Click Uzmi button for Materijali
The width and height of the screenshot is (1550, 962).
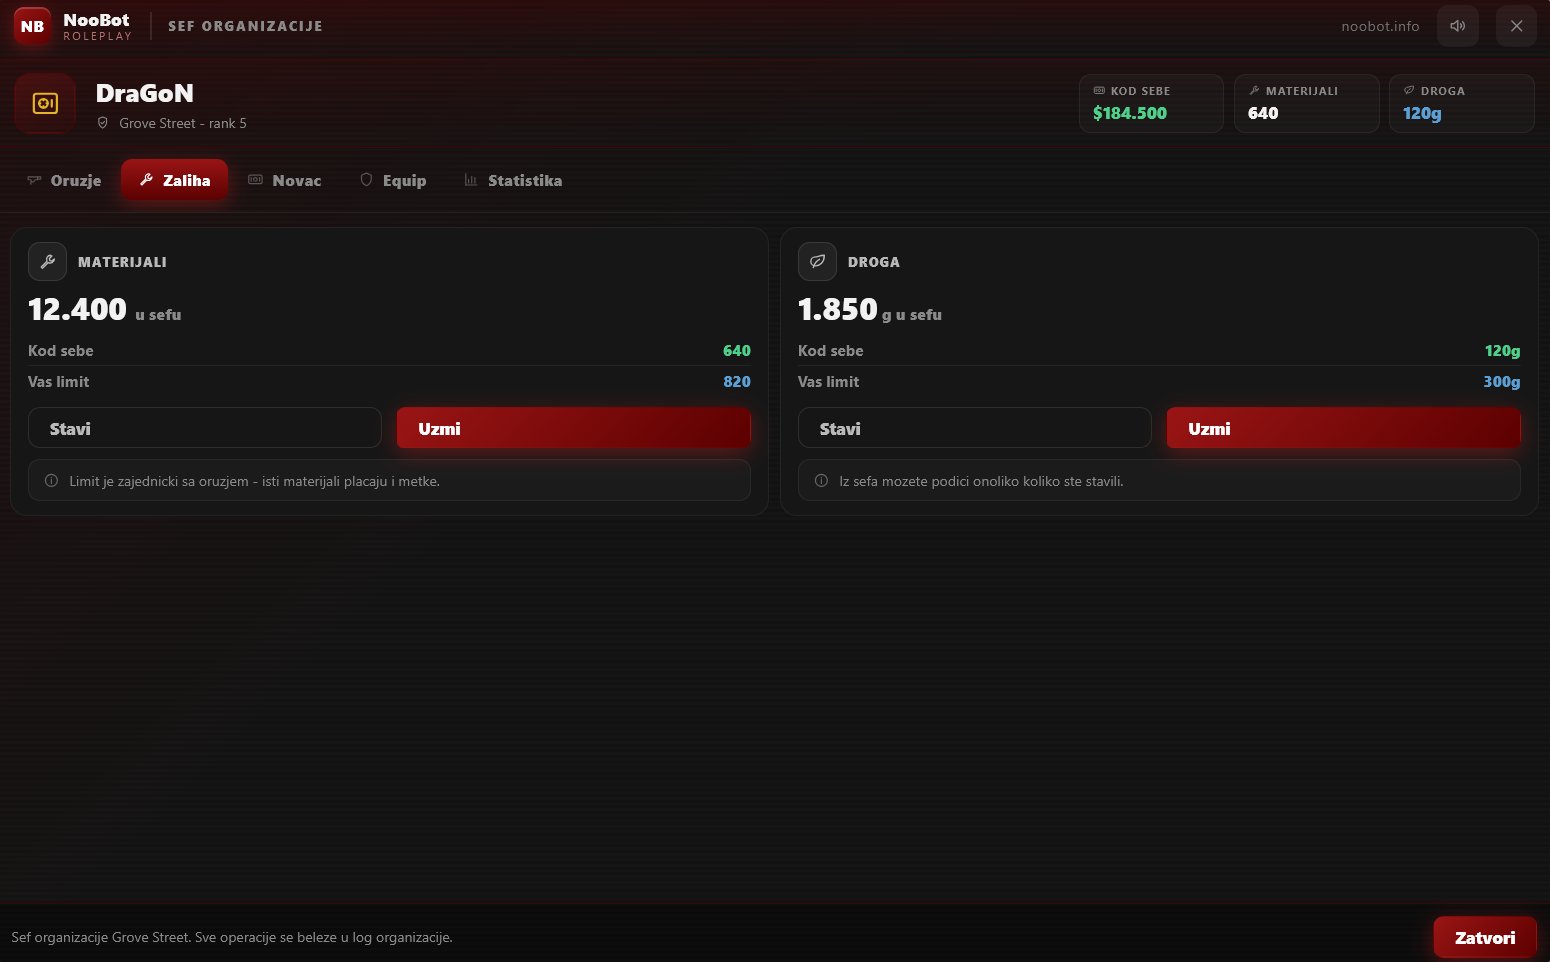point(574,428)
